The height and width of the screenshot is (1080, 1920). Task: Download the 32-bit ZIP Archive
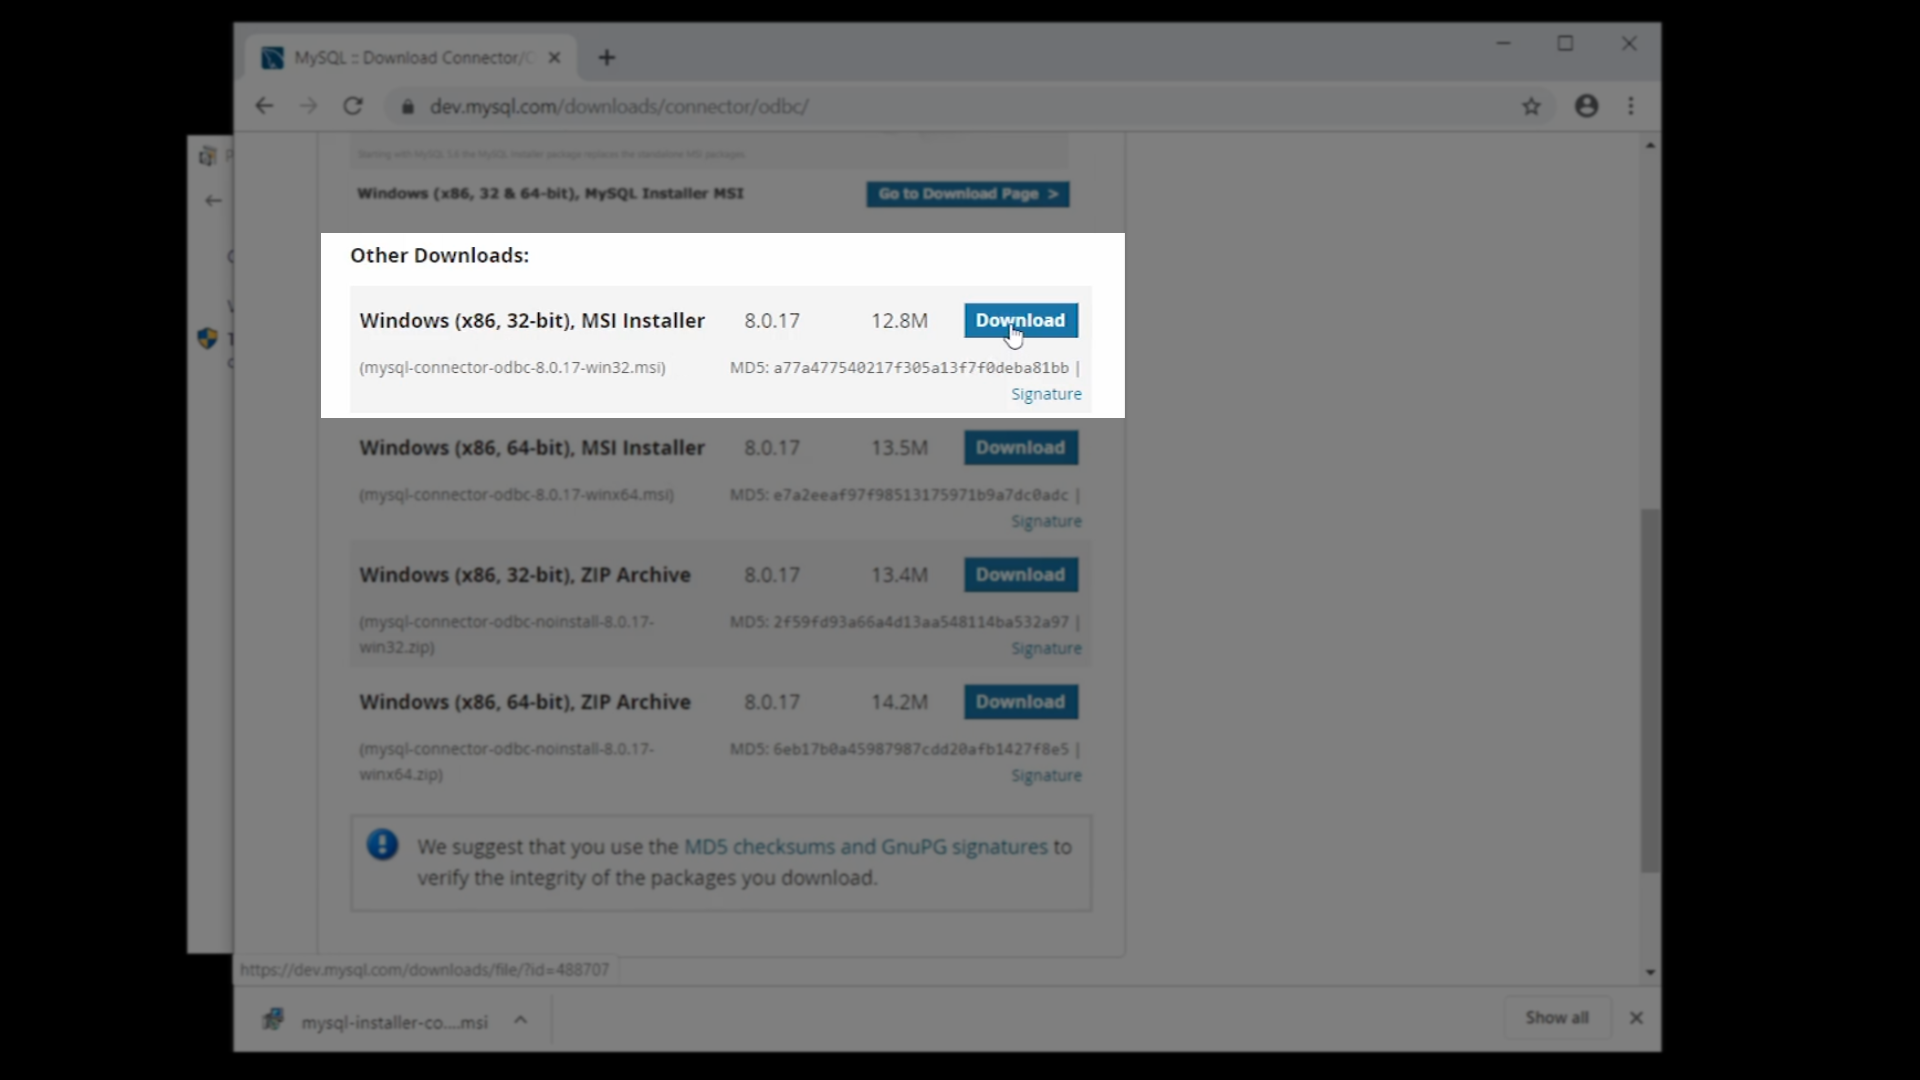click(x=1020, y=575)
